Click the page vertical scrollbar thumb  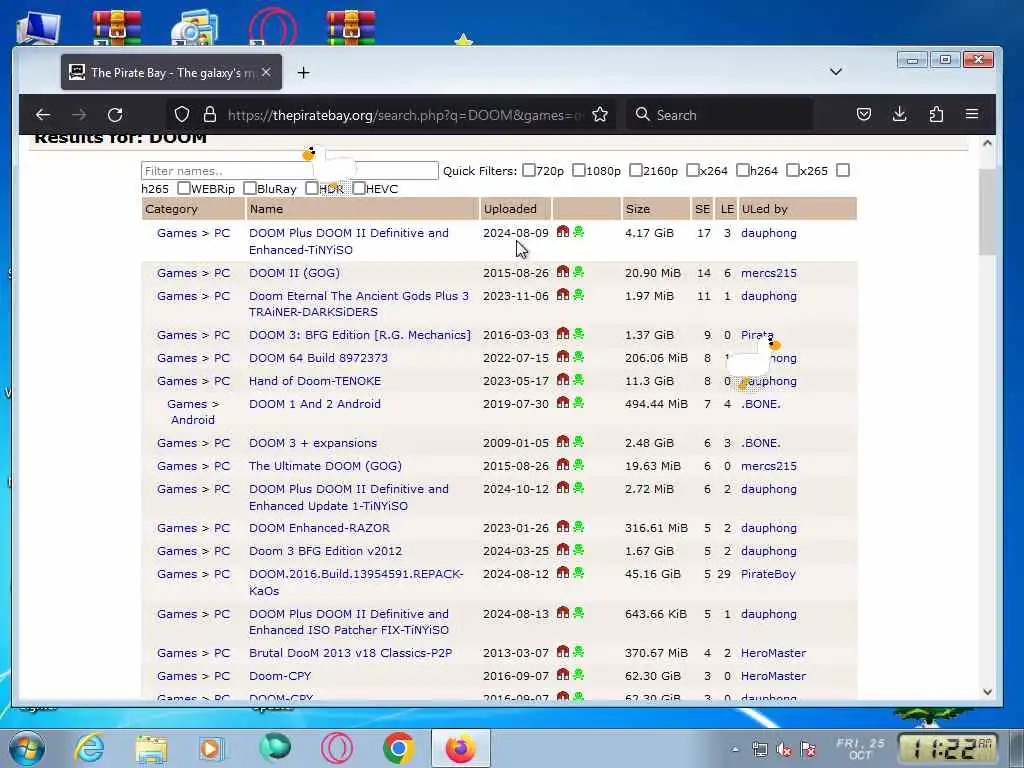tap(987, 211)
